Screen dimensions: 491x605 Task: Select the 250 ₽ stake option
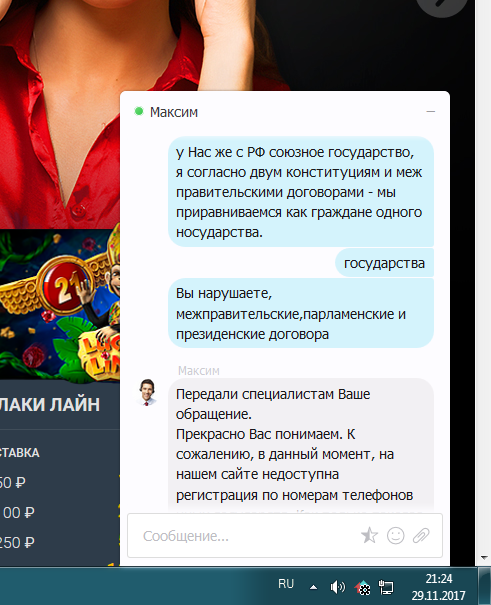(17, 542)
